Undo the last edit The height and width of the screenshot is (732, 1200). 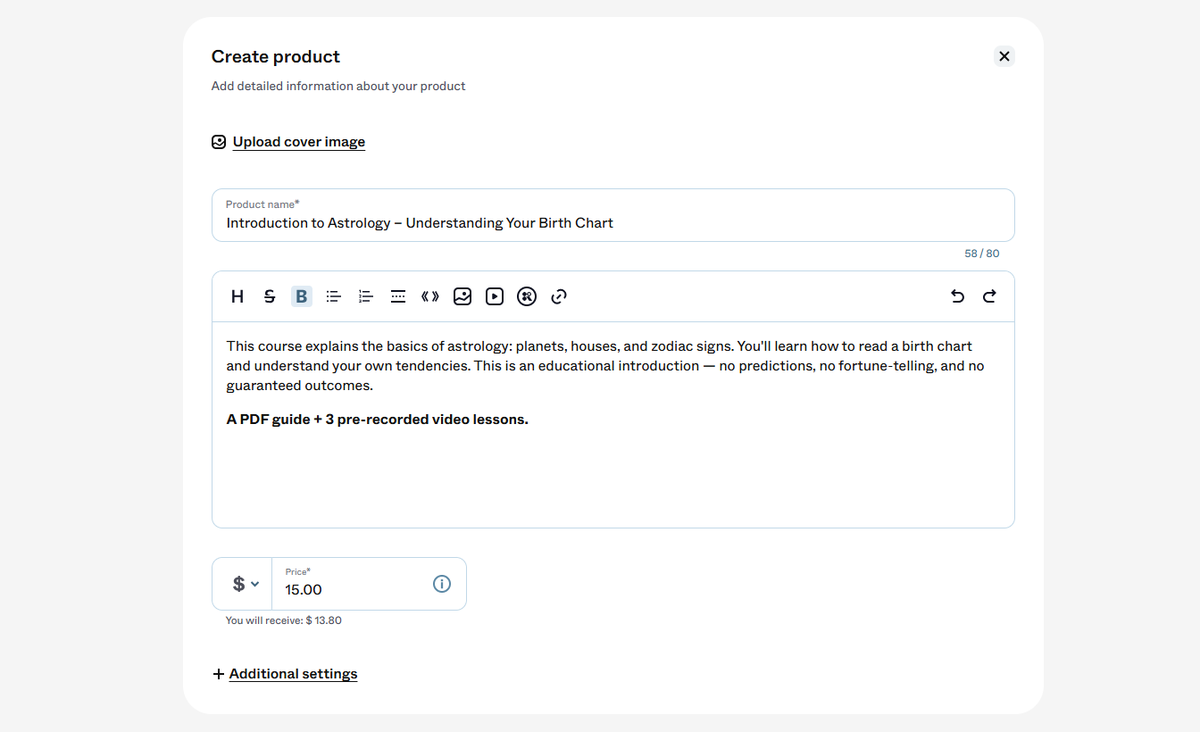tap(957, 296)
